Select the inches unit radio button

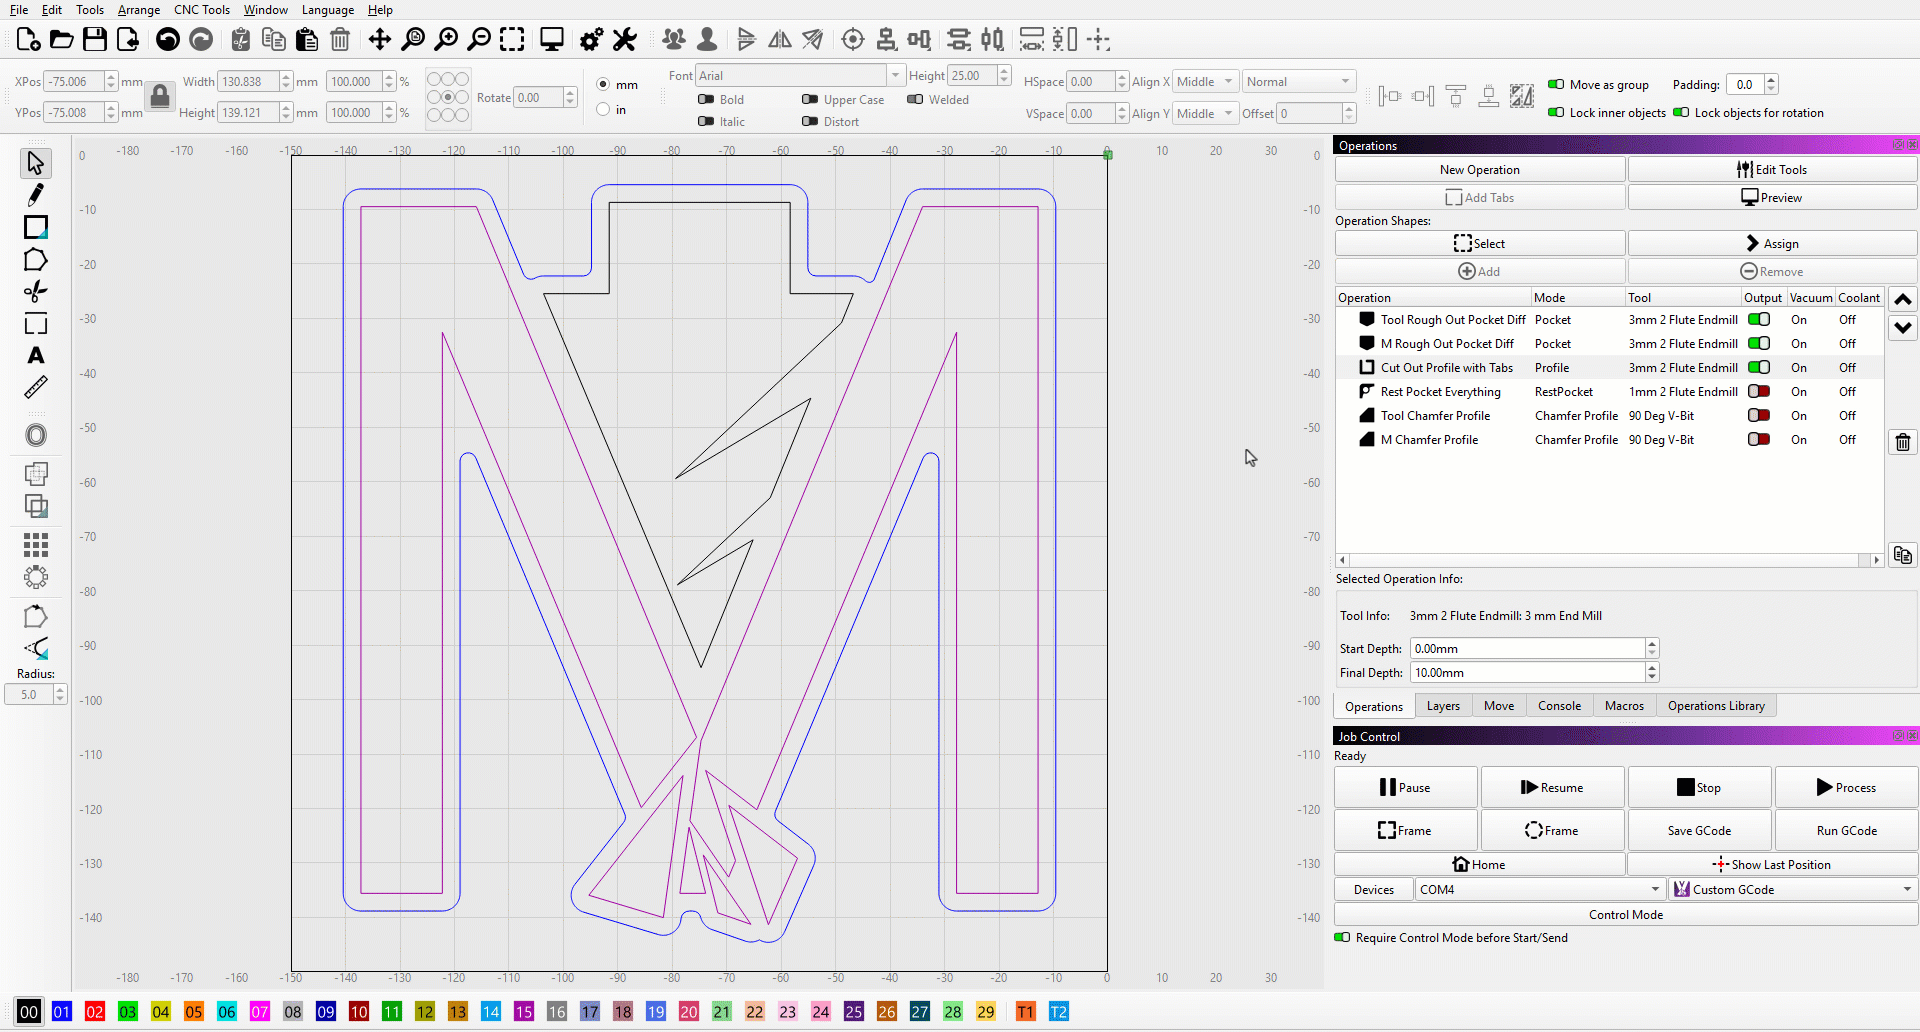coord(603,110)
